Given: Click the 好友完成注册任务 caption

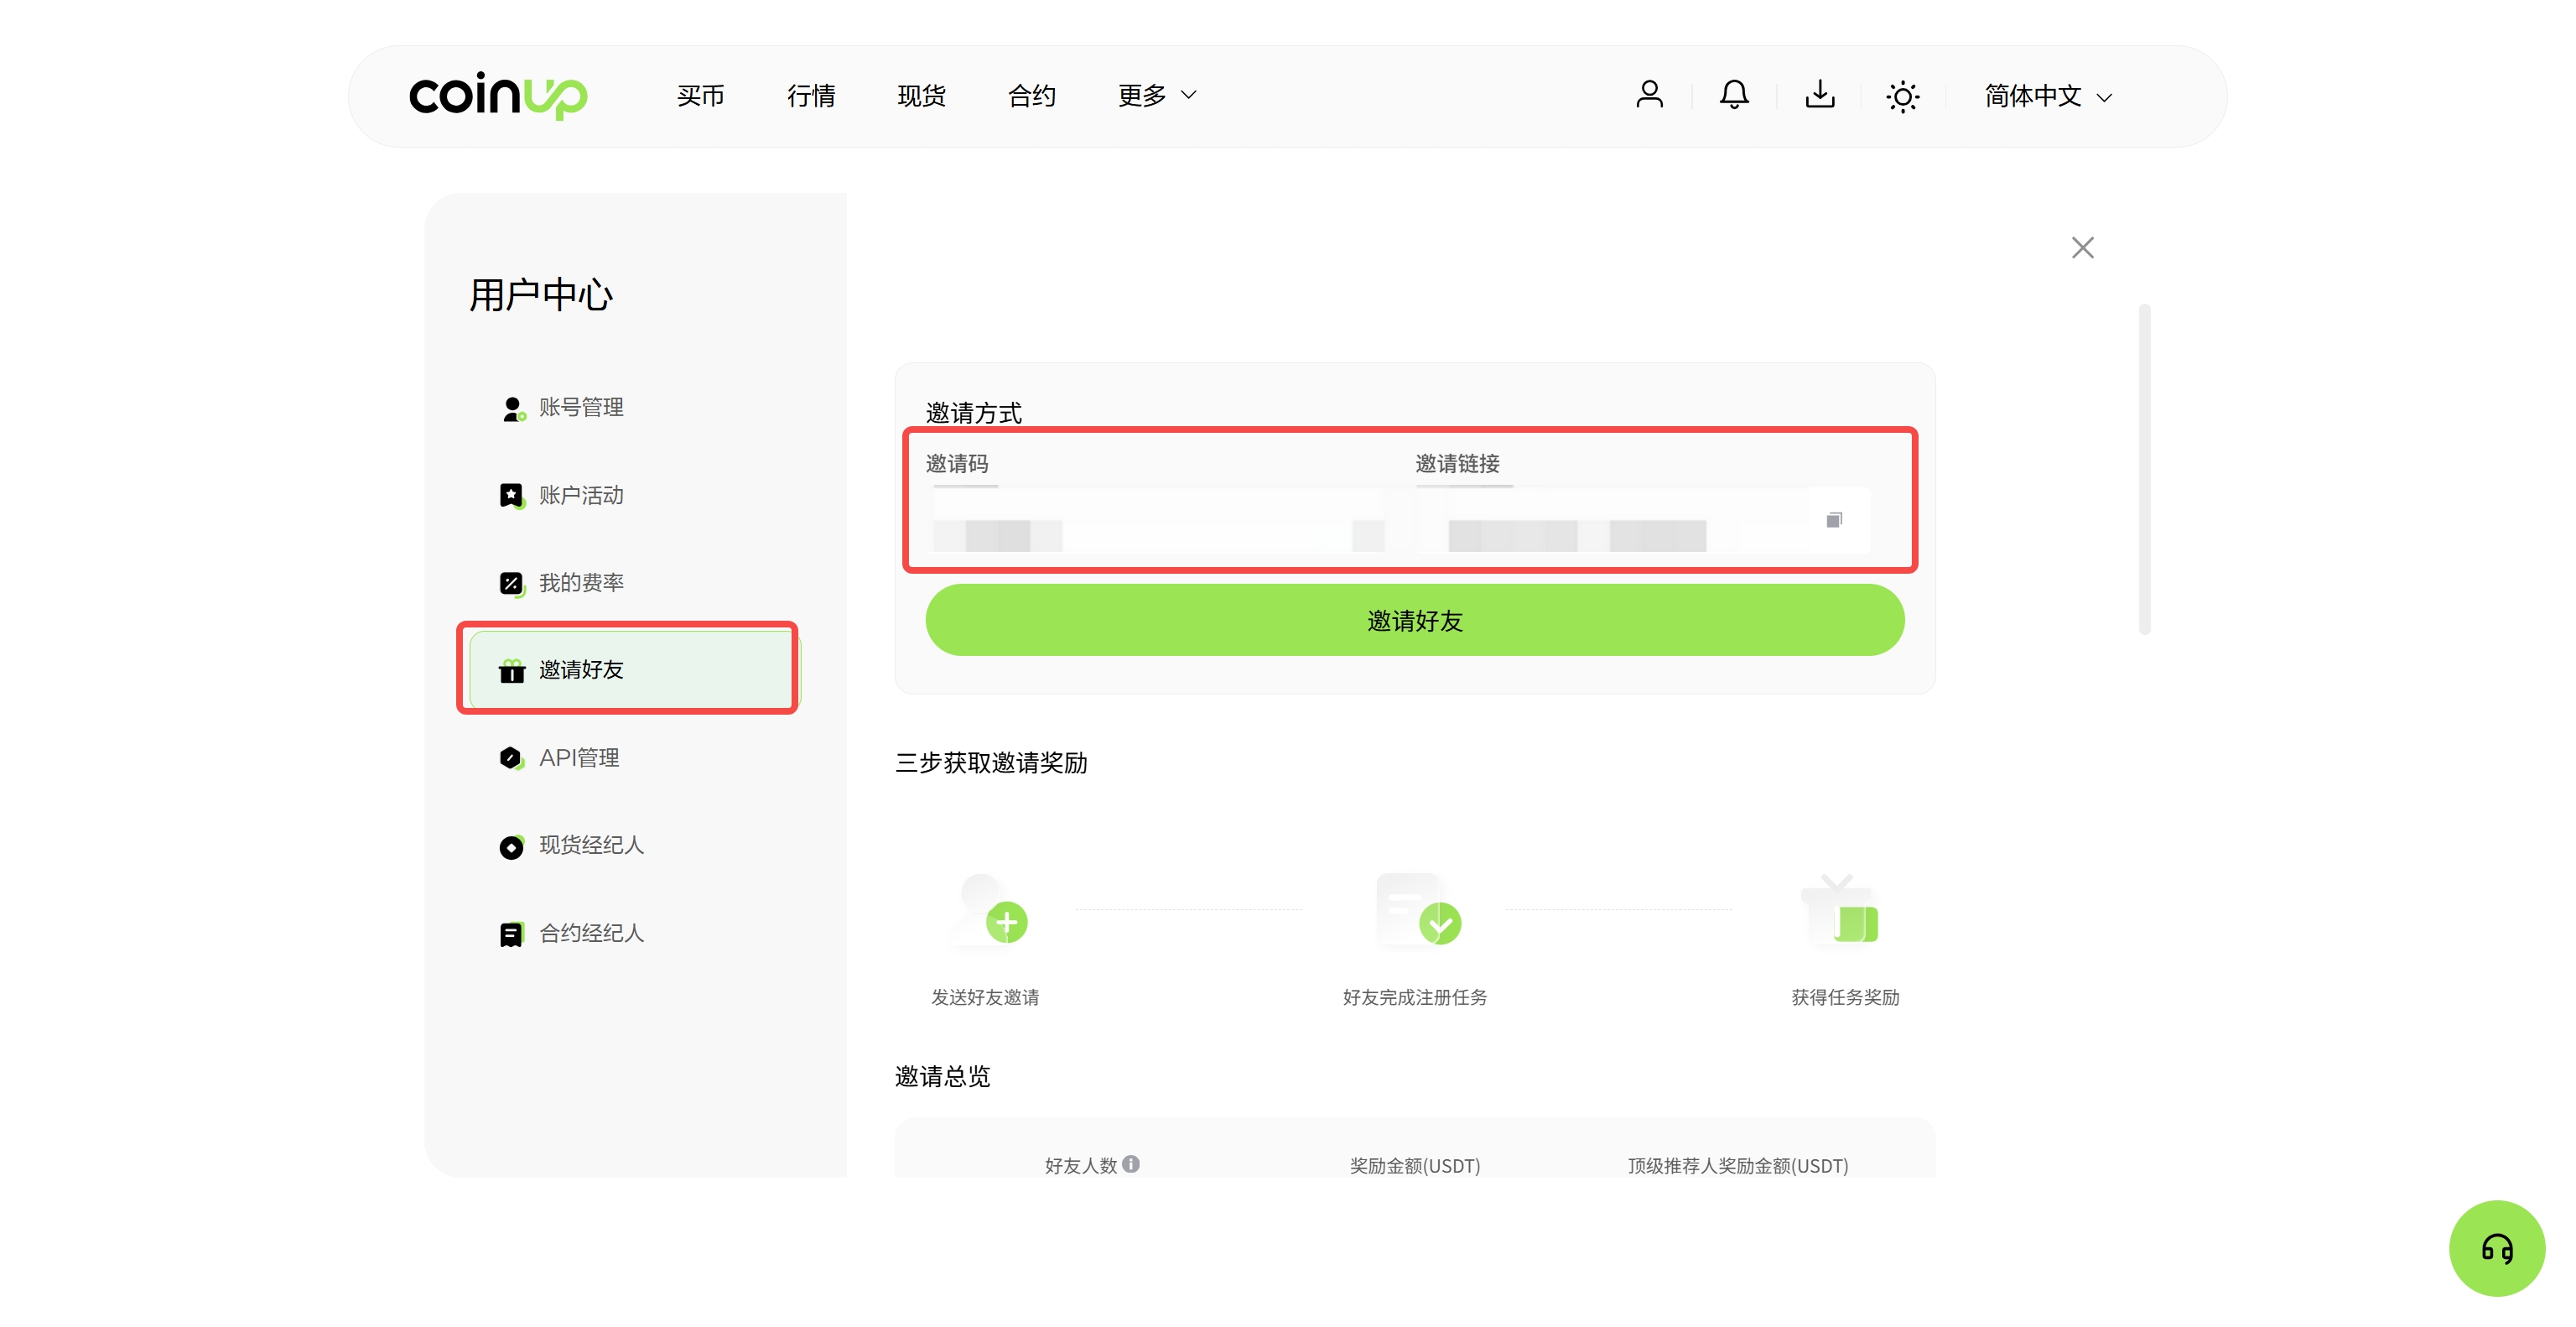Looking at the screenshot, I should point(1414,997).
